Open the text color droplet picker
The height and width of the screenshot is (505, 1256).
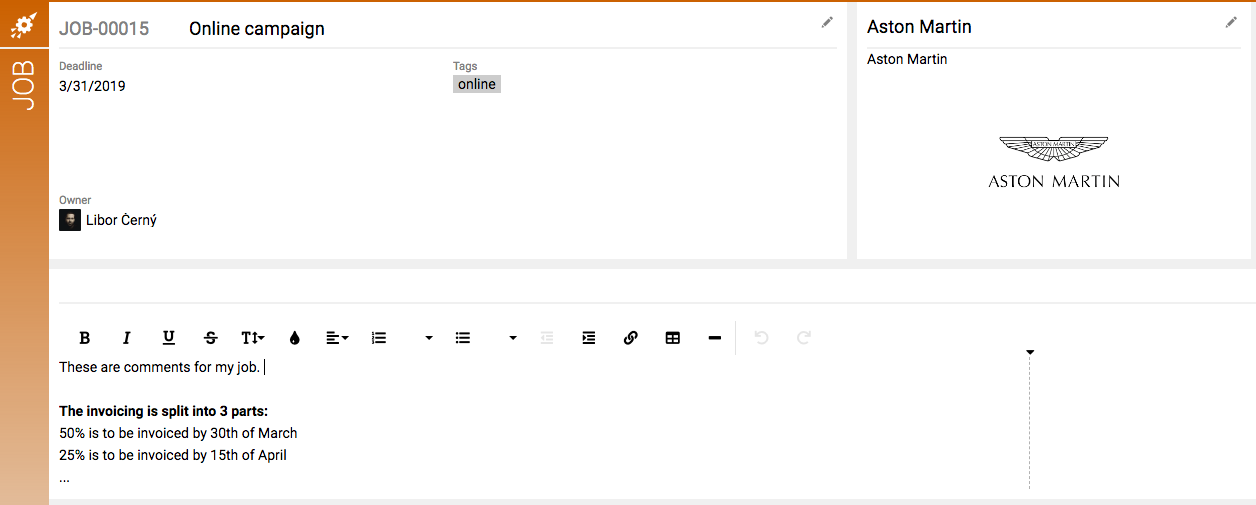295,338
